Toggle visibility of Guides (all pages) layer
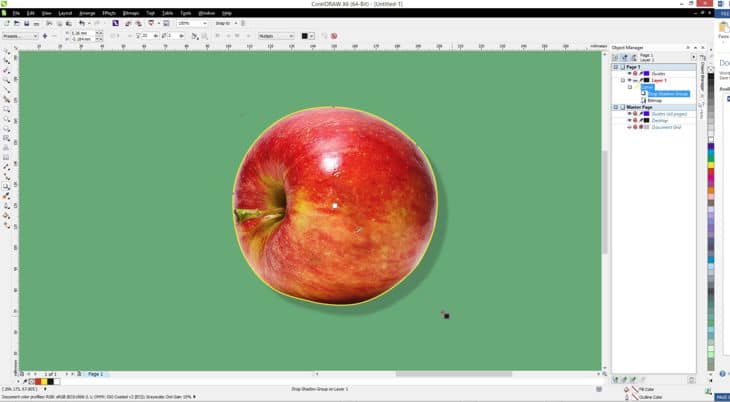This screenshot has height=402, width=730. 629,114
